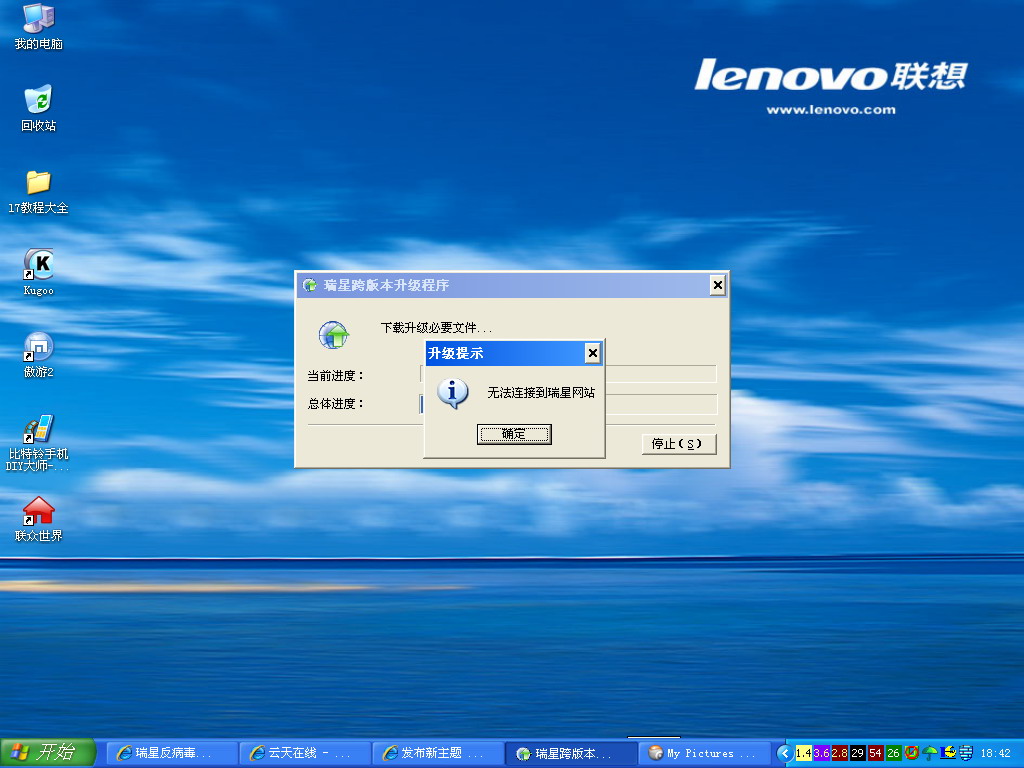Click 确定 in the 升级提示 dialog
This screenshot has height=768, width=1024.
514,434
